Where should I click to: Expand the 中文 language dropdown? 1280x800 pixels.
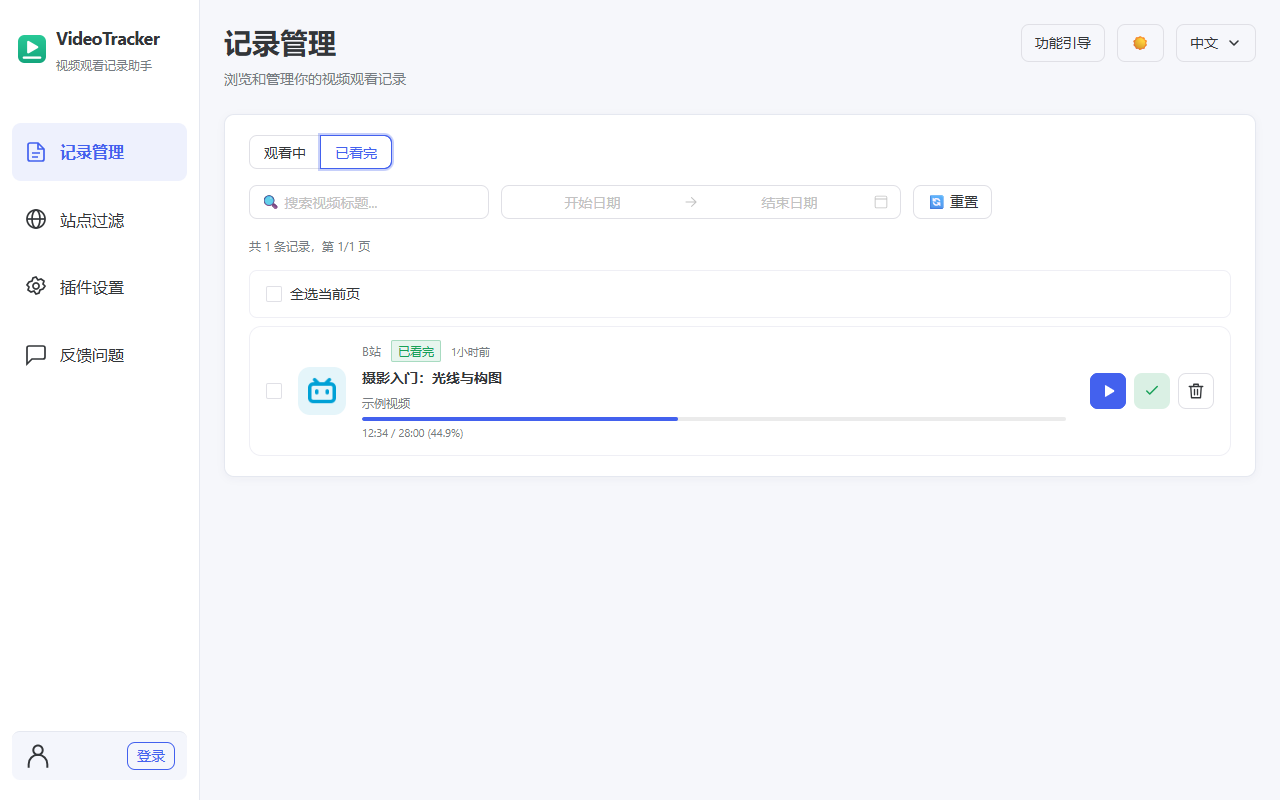point(1216,43)
